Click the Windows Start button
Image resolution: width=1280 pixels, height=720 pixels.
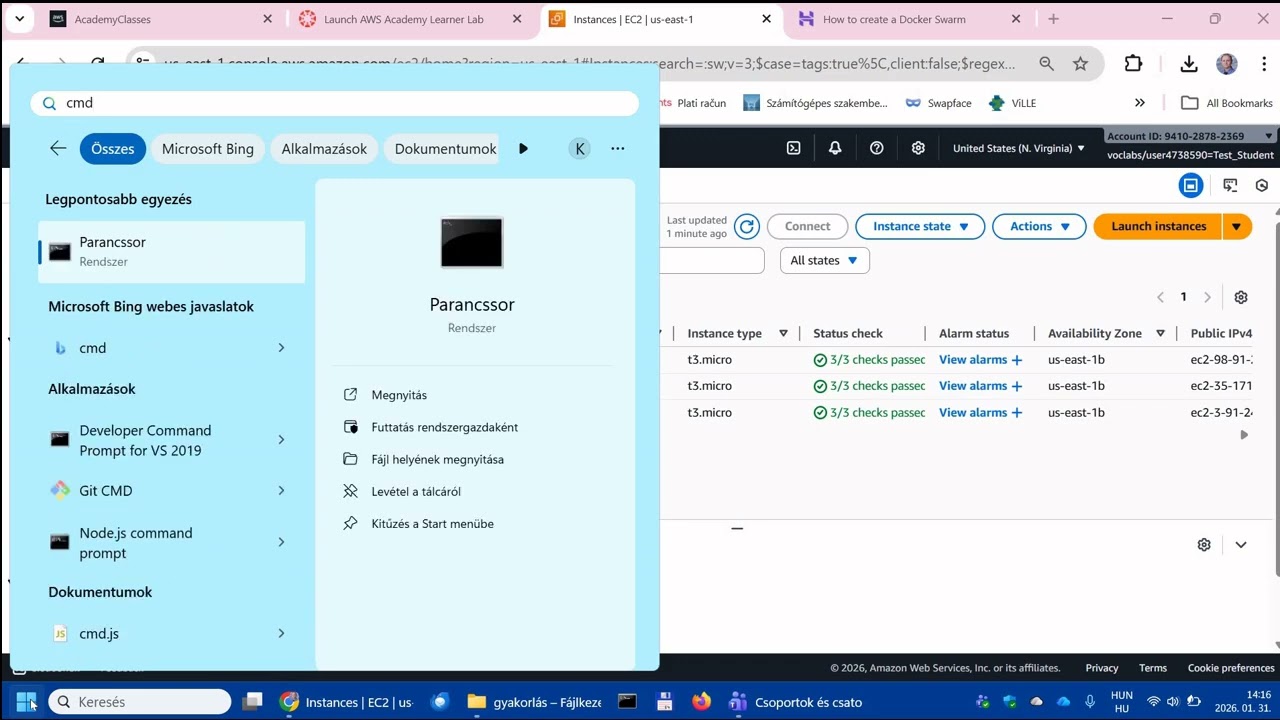[26, 702]
